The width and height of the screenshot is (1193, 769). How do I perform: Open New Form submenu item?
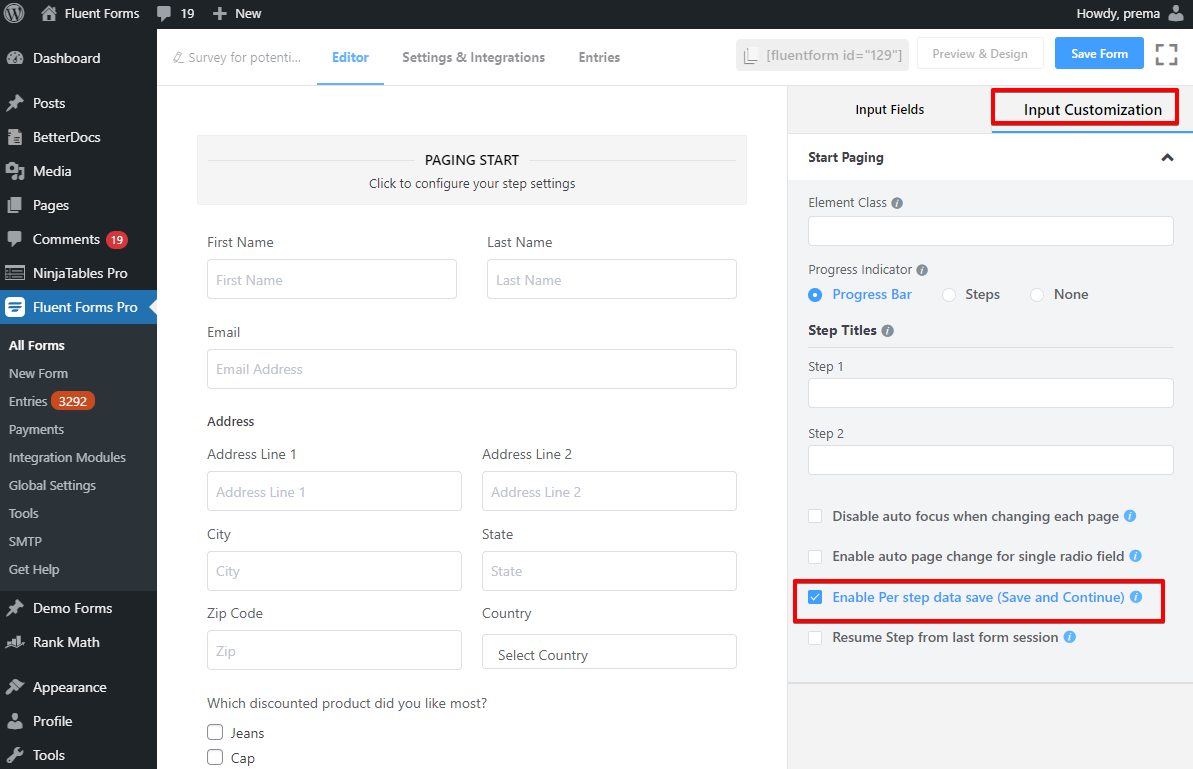coord(38,373)
